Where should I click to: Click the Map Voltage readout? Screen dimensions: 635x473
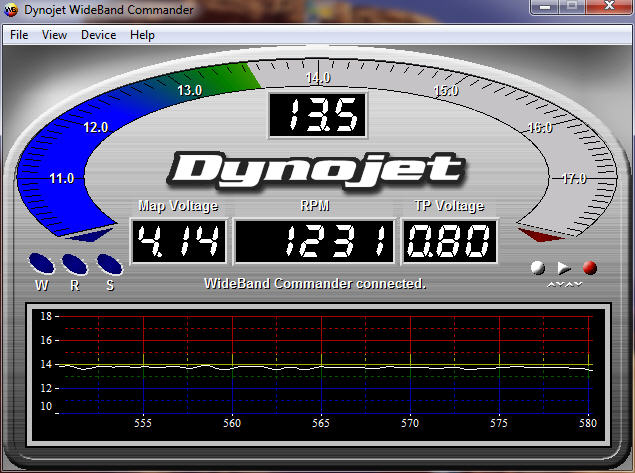178,242
